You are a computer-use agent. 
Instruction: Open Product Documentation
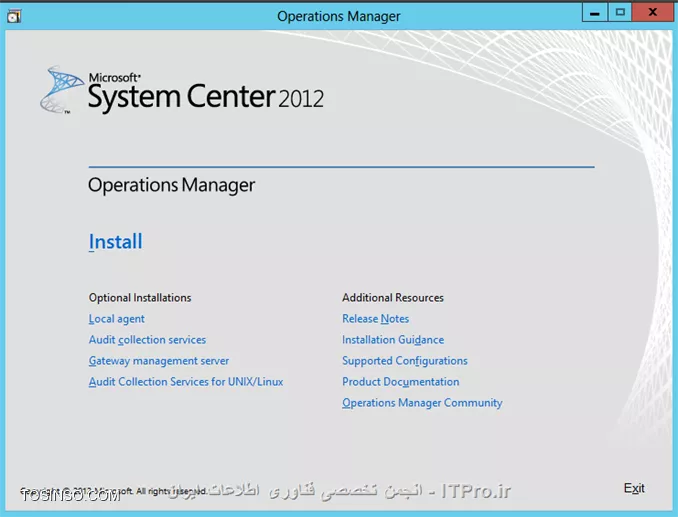[x=401, y=382]
